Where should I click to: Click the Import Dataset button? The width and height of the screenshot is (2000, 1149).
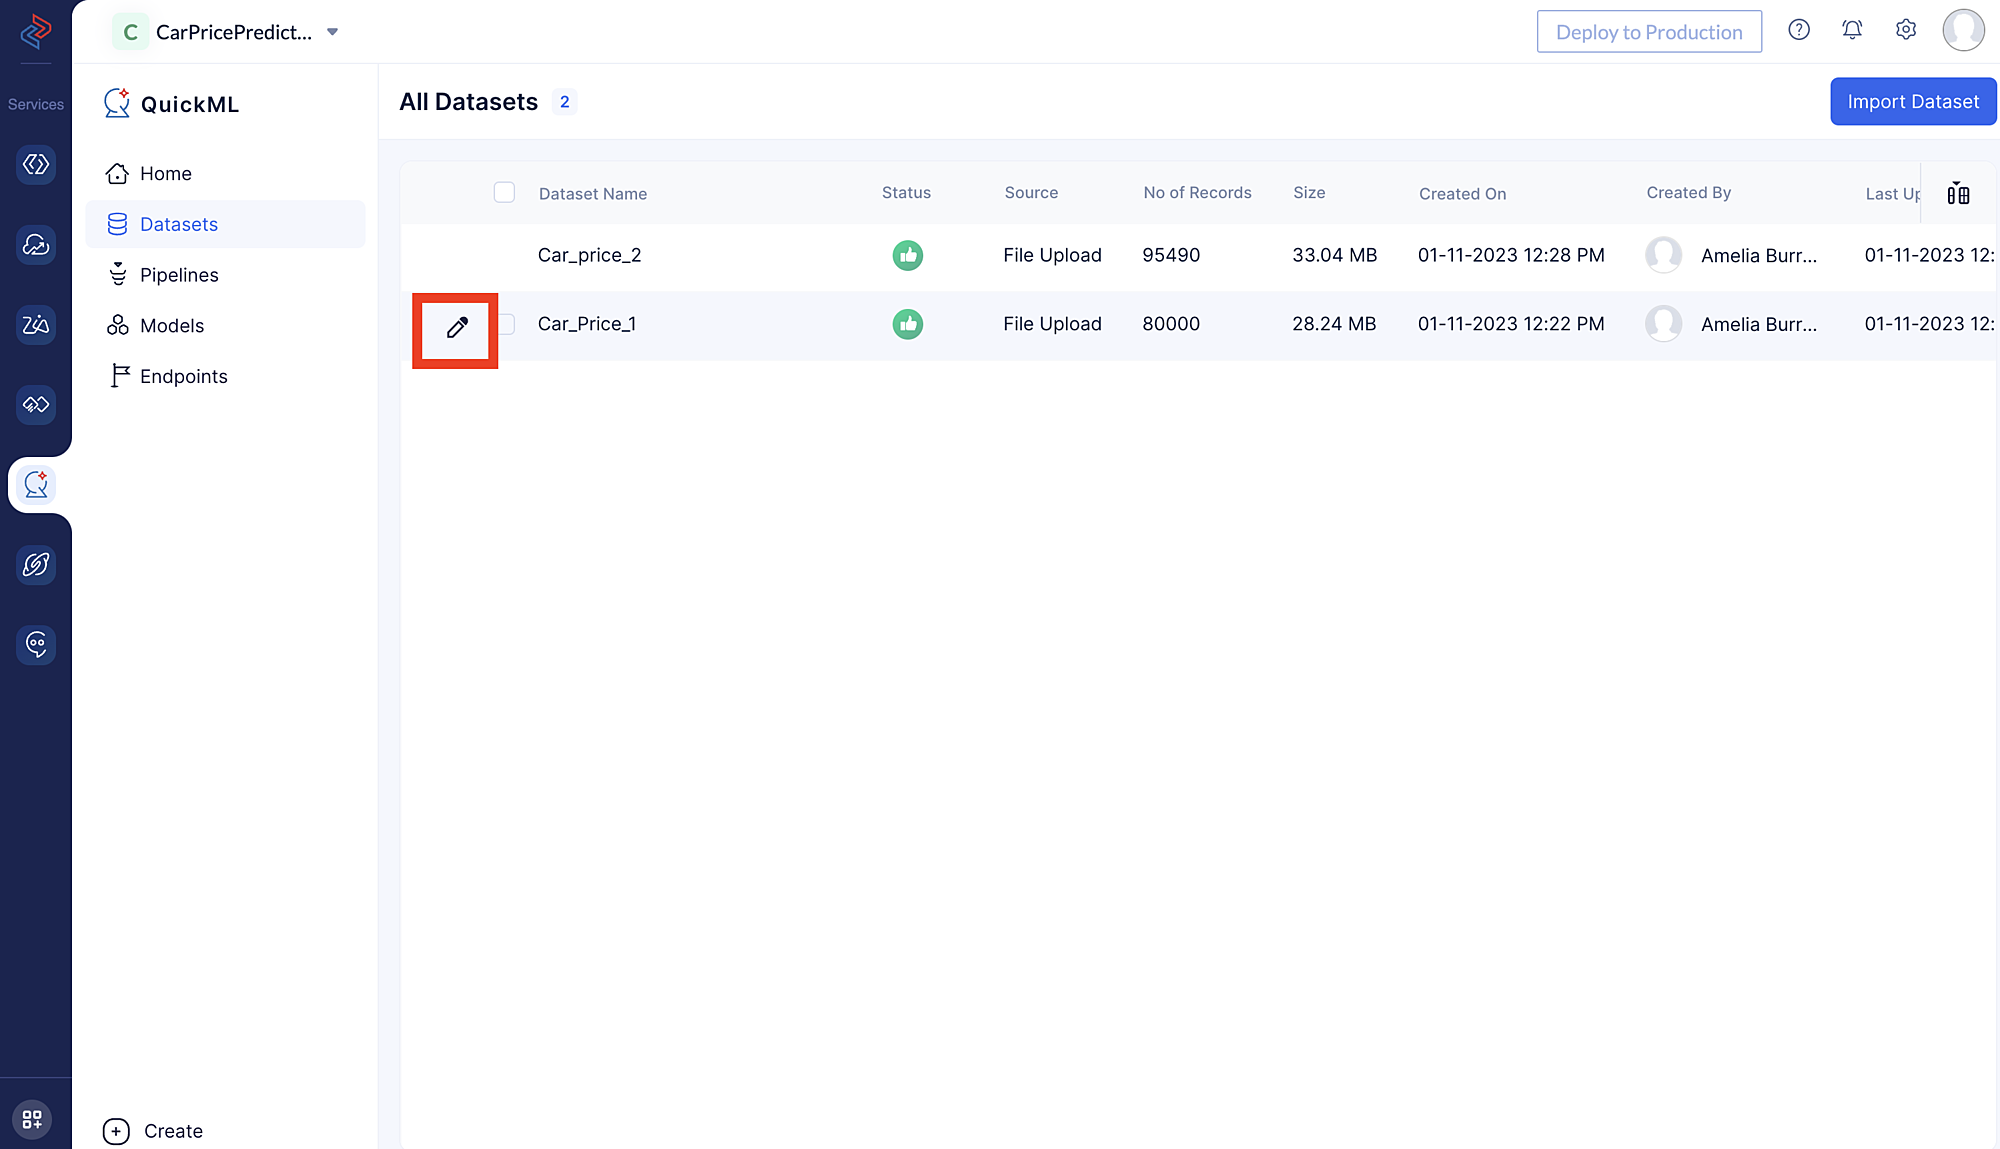[1912, 100]
